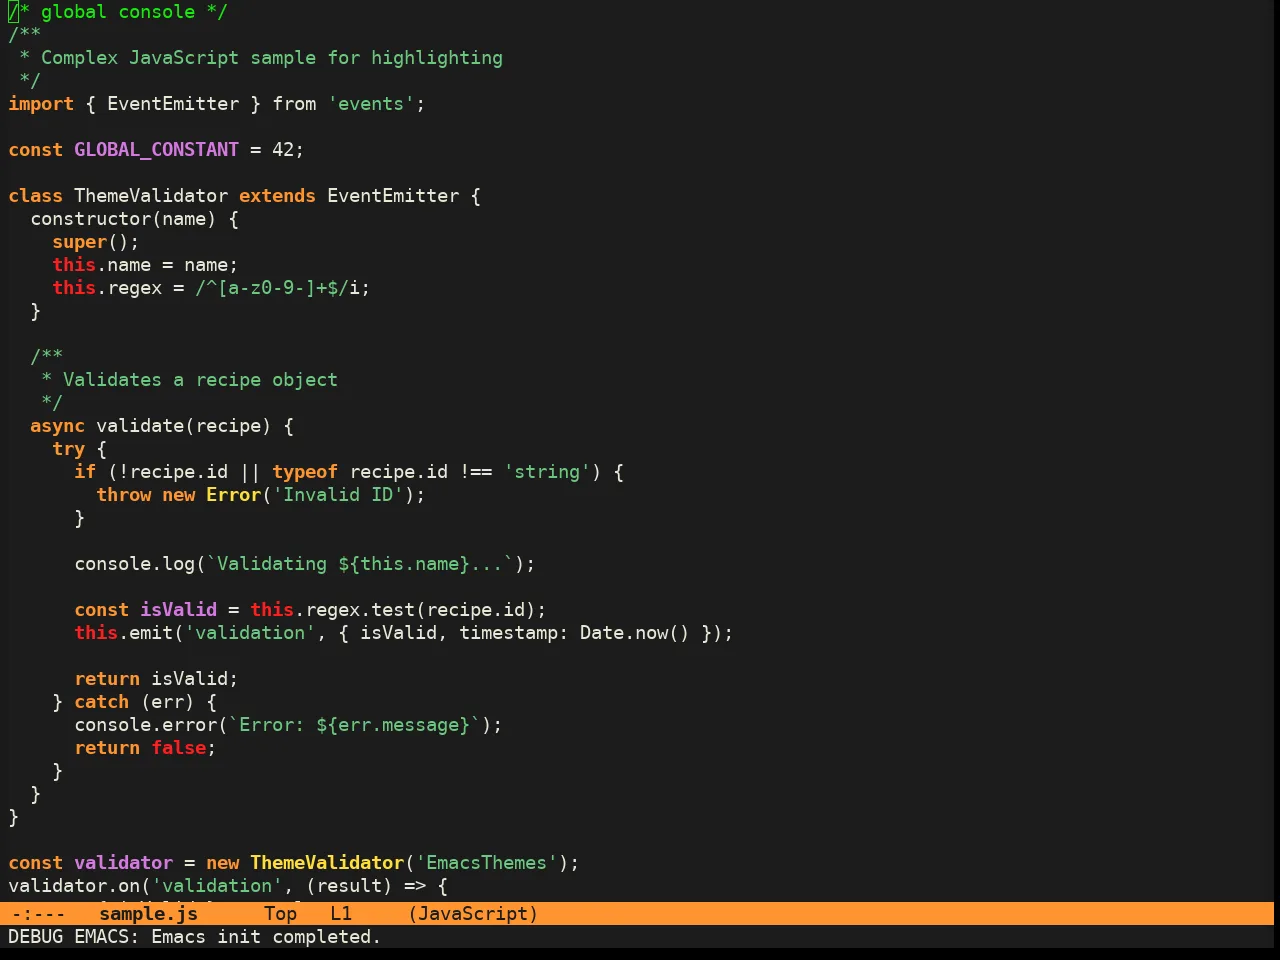Image resolution: width=1280 pixels, height=960 pixels.
Task: Click the 'typeof' keyword
Action: click(305, 472)
